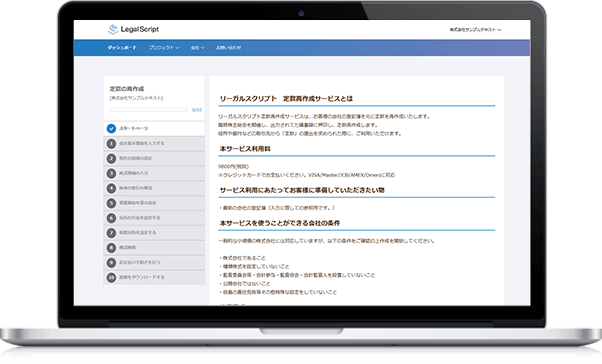Viewport: 602px width, 364px height.
Task: Click the 株式会社であること bullet
Action: 242,258
